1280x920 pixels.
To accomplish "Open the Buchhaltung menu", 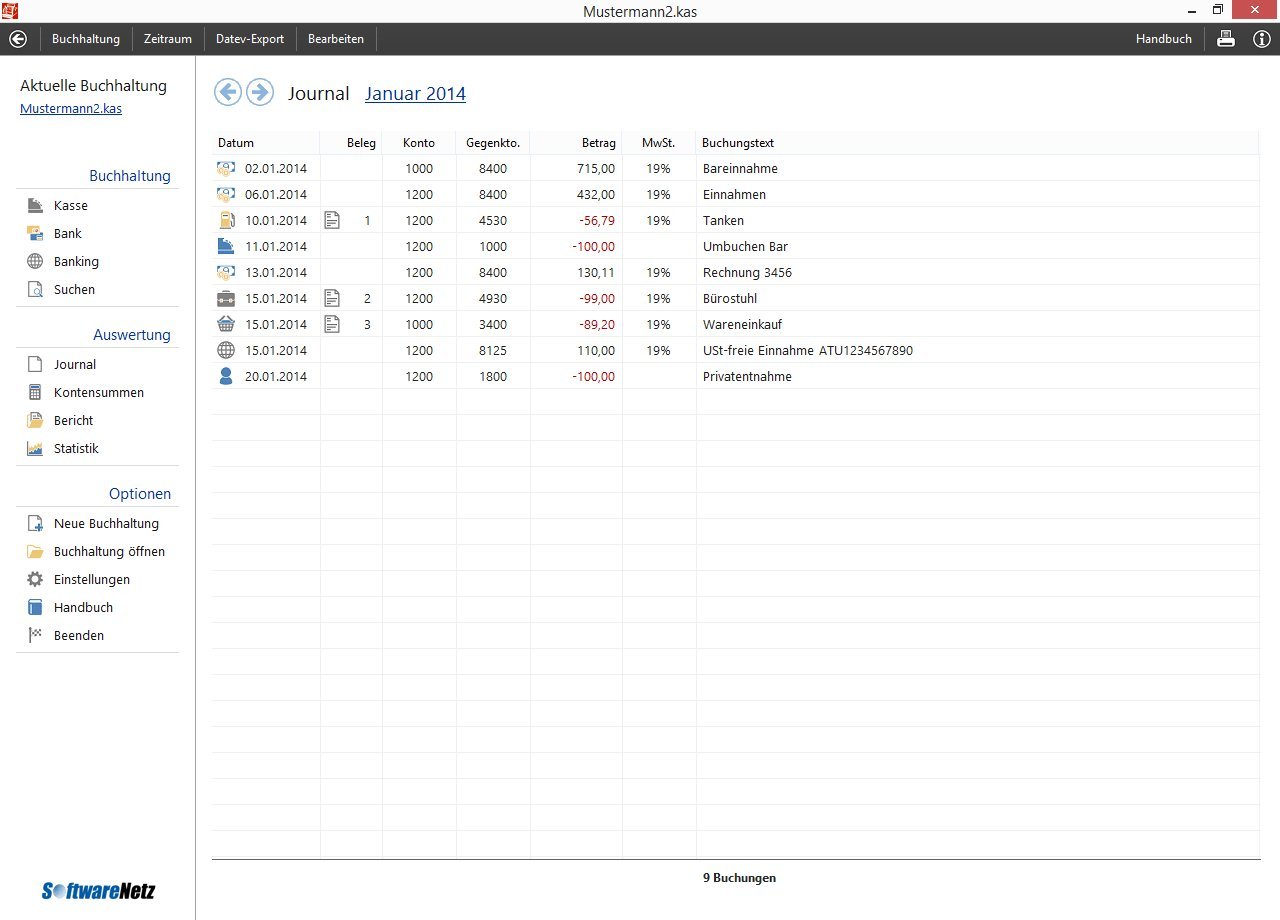I will click(x=86, y=39).
